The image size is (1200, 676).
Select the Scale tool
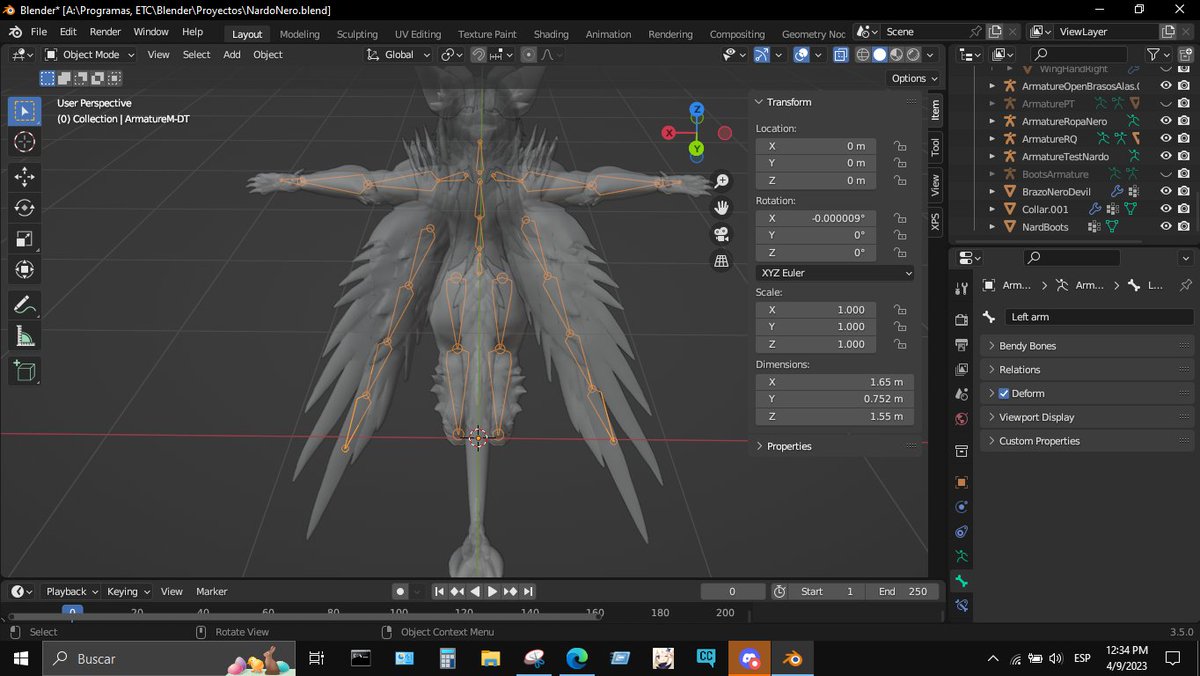pyautogui.click(x=25, y=239)
